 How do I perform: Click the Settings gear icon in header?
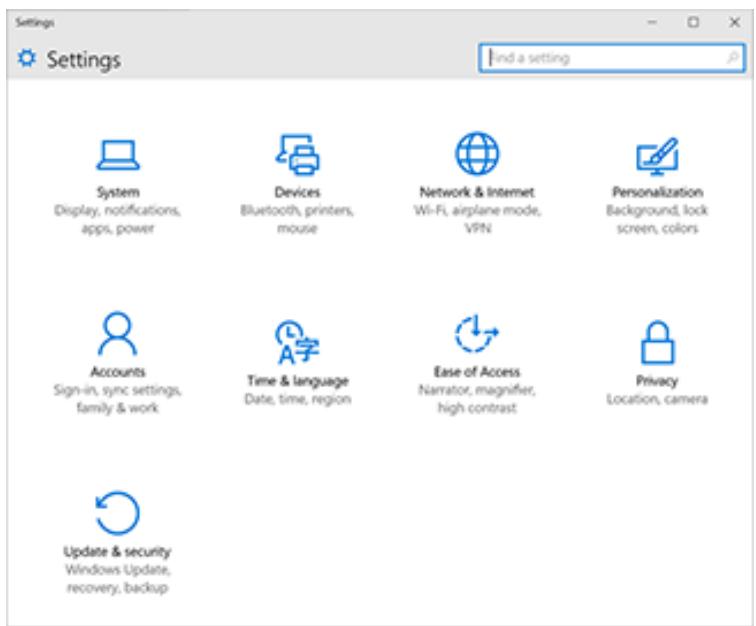(x=27, y=58)
